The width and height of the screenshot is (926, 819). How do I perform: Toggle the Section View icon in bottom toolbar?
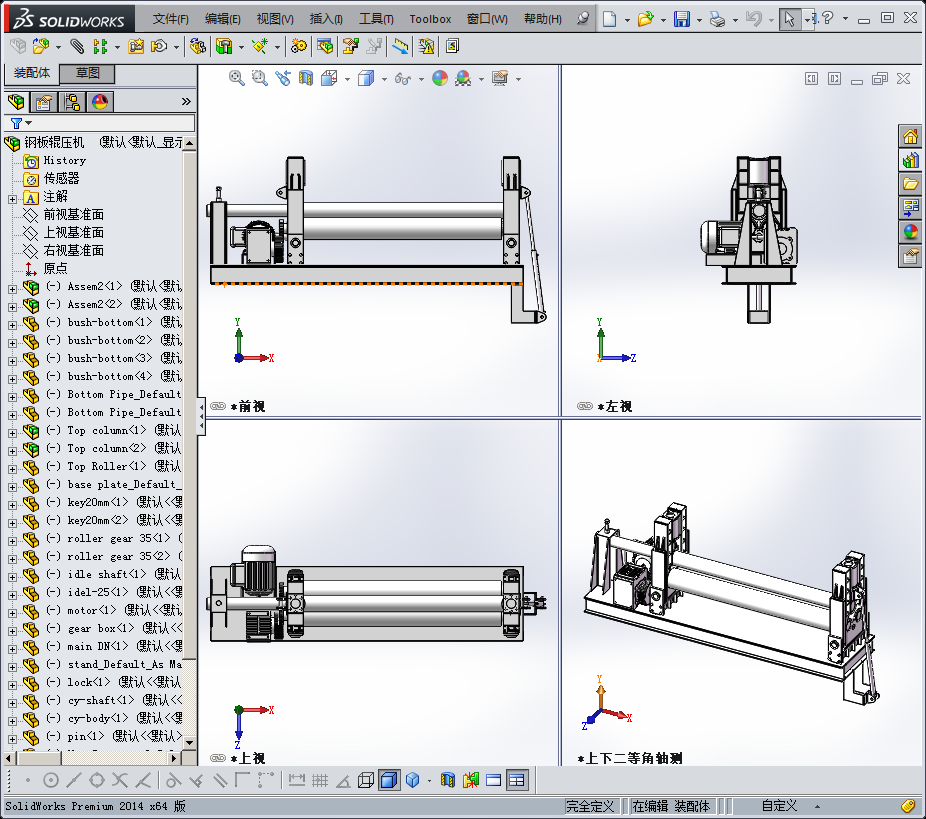(448, 780)
